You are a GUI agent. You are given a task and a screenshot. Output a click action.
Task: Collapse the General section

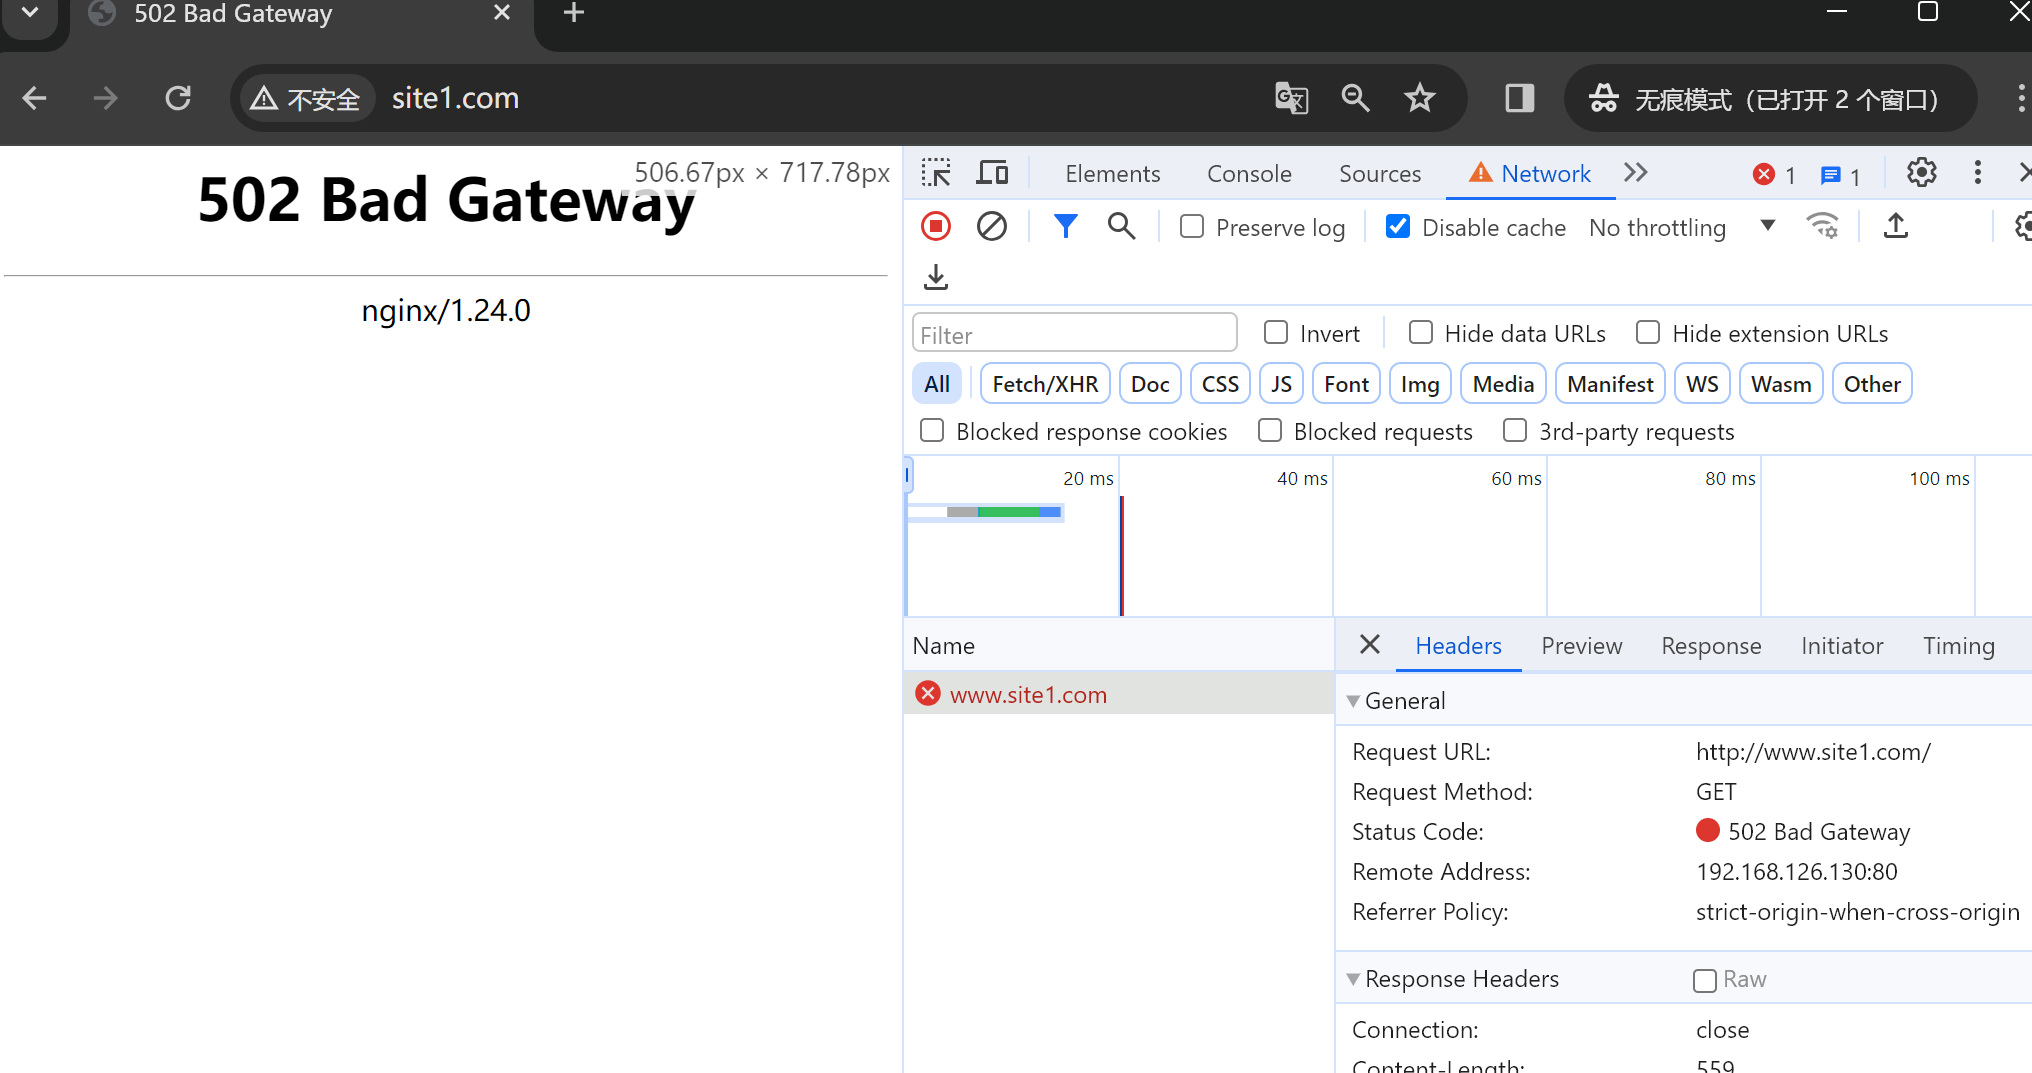click(1354, 701)
